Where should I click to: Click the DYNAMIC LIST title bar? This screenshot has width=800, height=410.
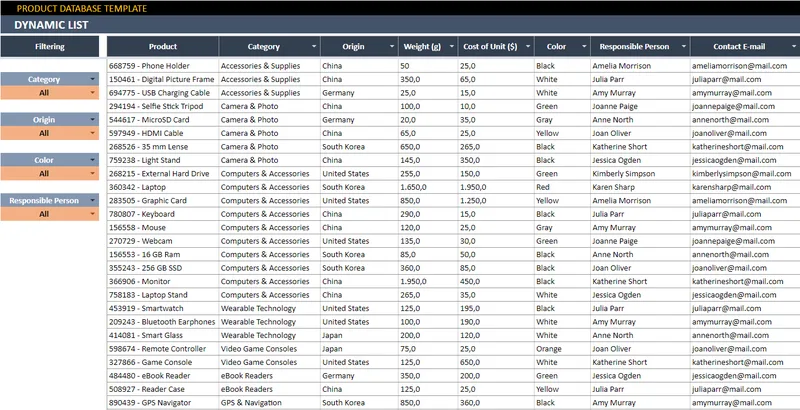[x=400, y=24]
